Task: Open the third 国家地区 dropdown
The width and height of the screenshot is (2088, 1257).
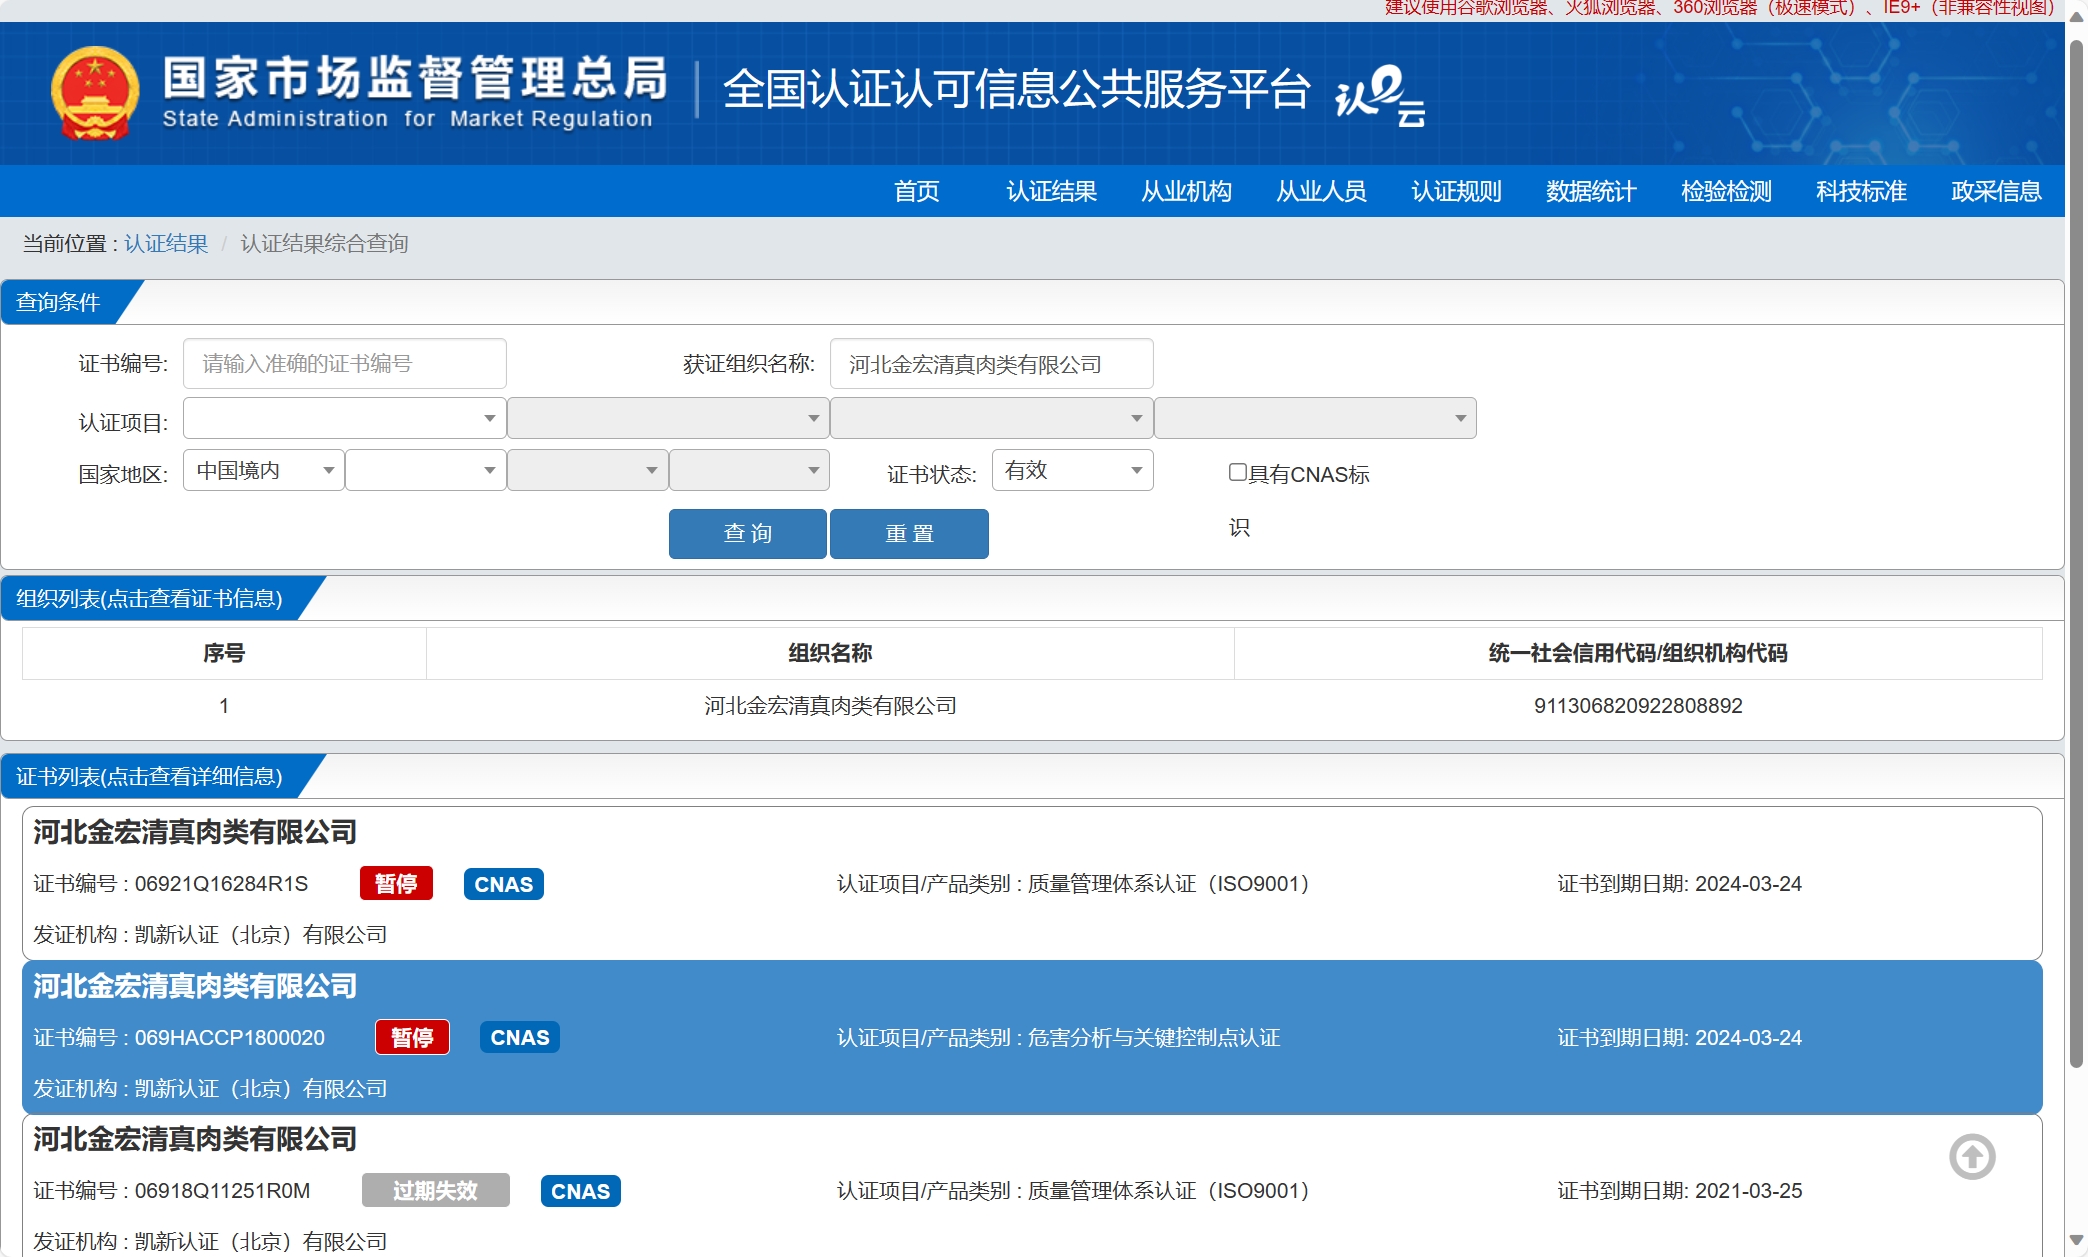Action: click(587, 470)
